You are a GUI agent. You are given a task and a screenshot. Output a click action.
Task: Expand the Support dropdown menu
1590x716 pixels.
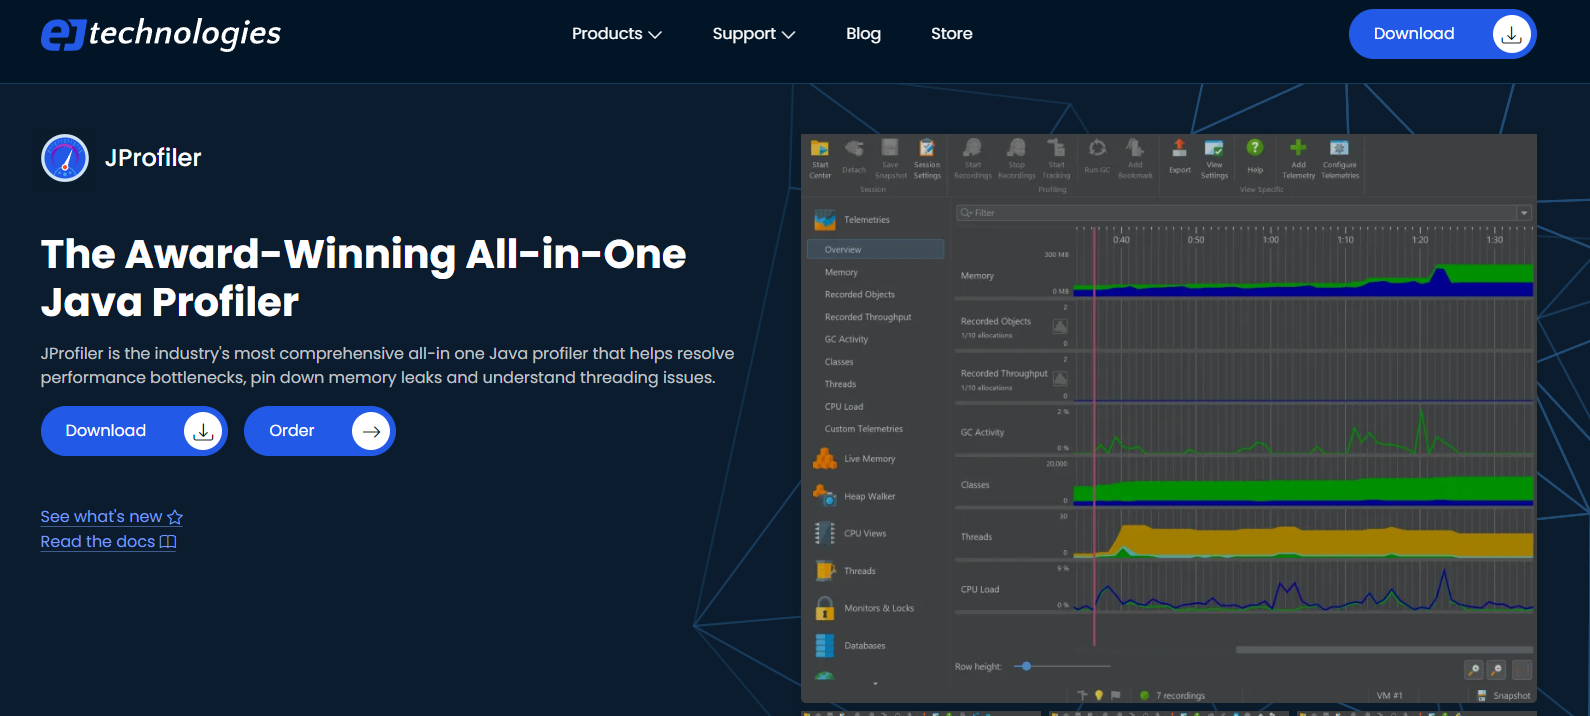[754, 34]
